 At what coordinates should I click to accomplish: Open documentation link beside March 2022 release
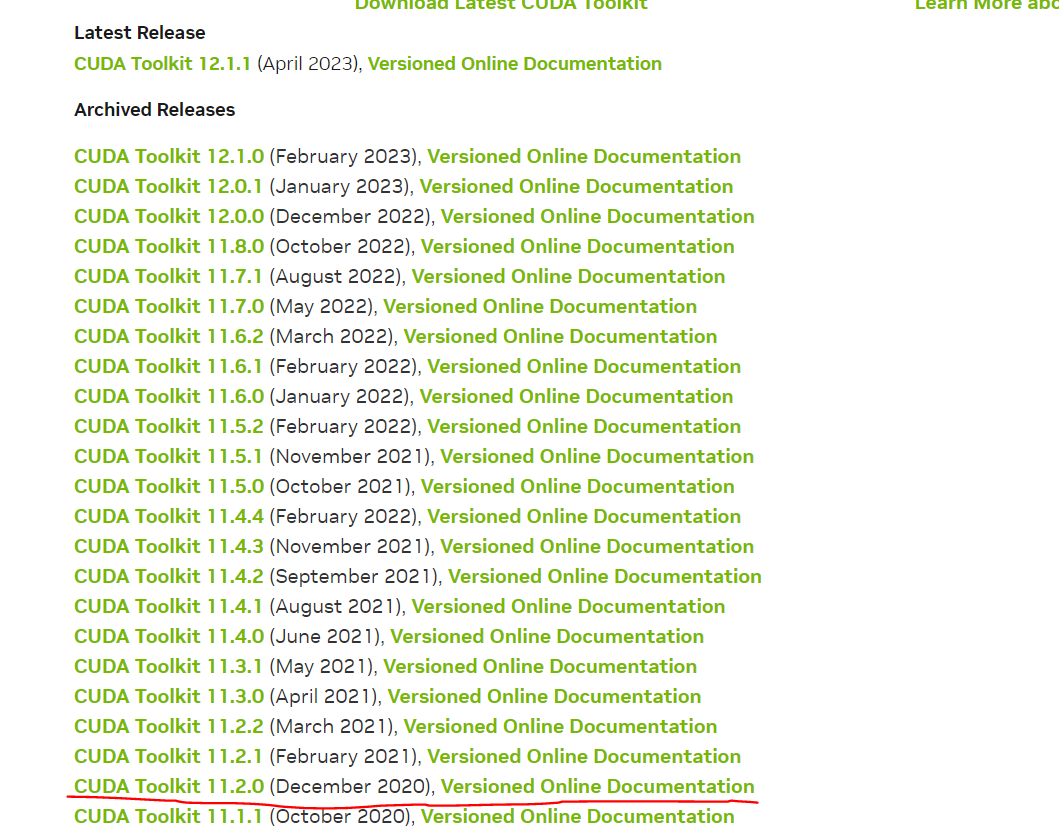coord(561,336)
